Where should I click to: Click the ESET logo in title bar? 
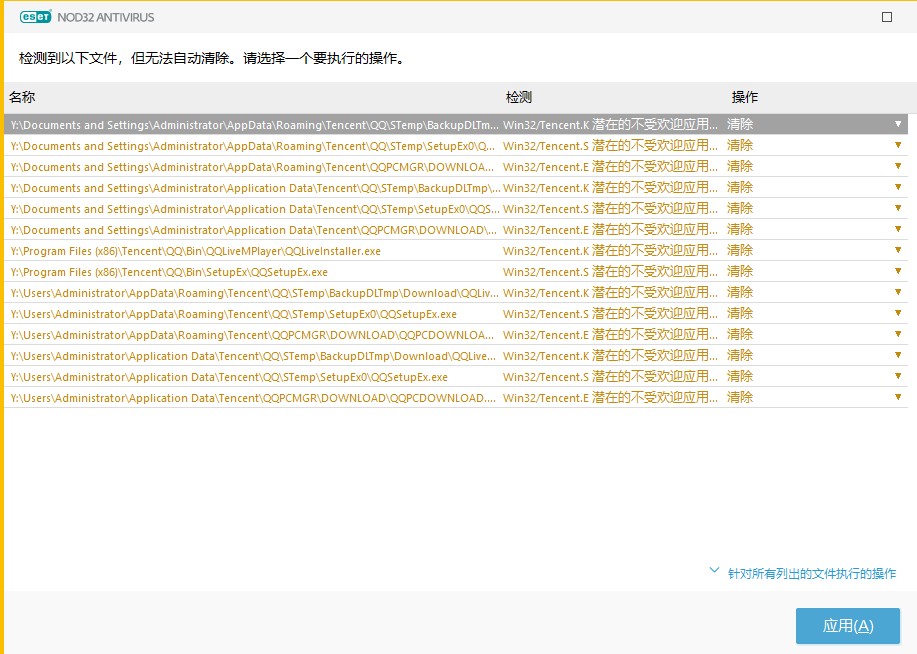(x=35, y=17)
